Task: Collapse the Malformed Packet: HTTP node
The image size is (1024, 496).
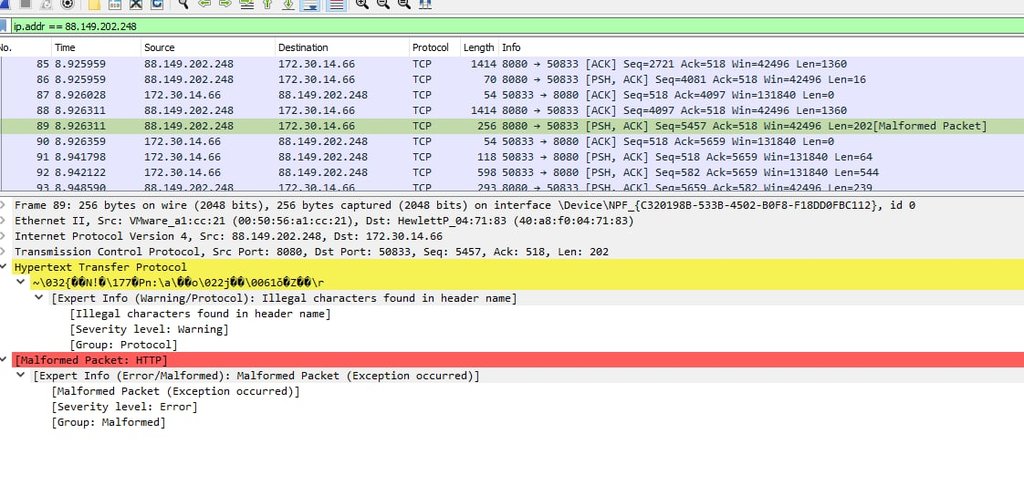Action: coord(3,360)
